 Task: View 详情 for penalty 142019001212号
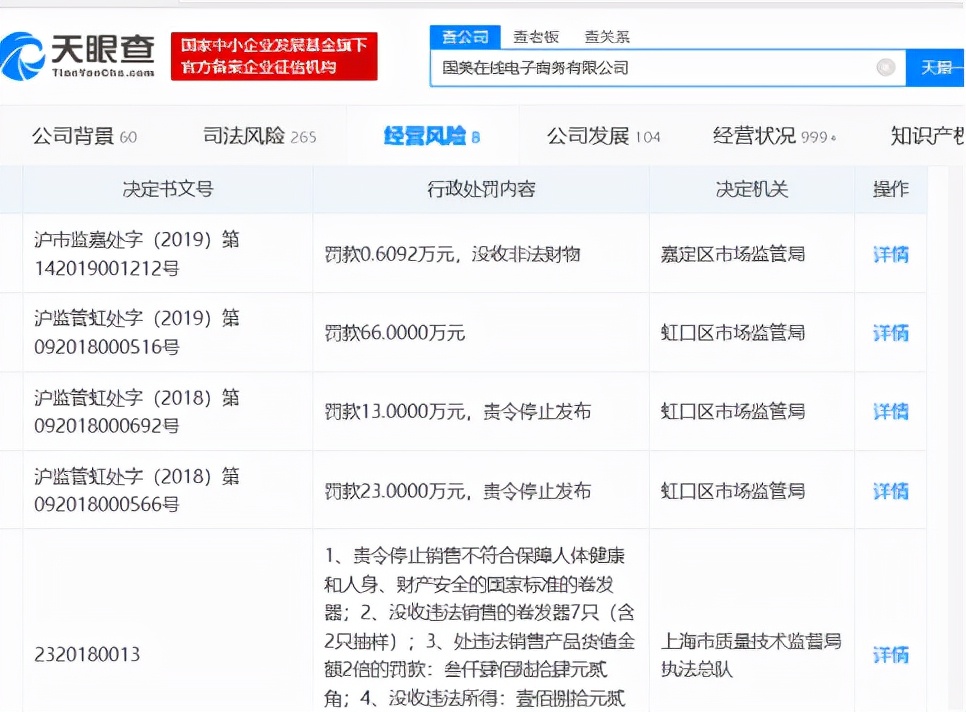click(889, 253)
